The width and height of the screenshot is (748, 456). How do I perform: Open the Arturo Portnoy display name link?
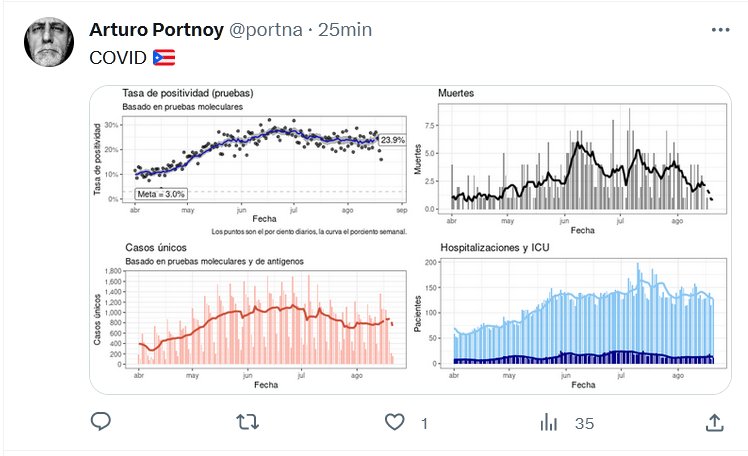[x=156, y=30]
